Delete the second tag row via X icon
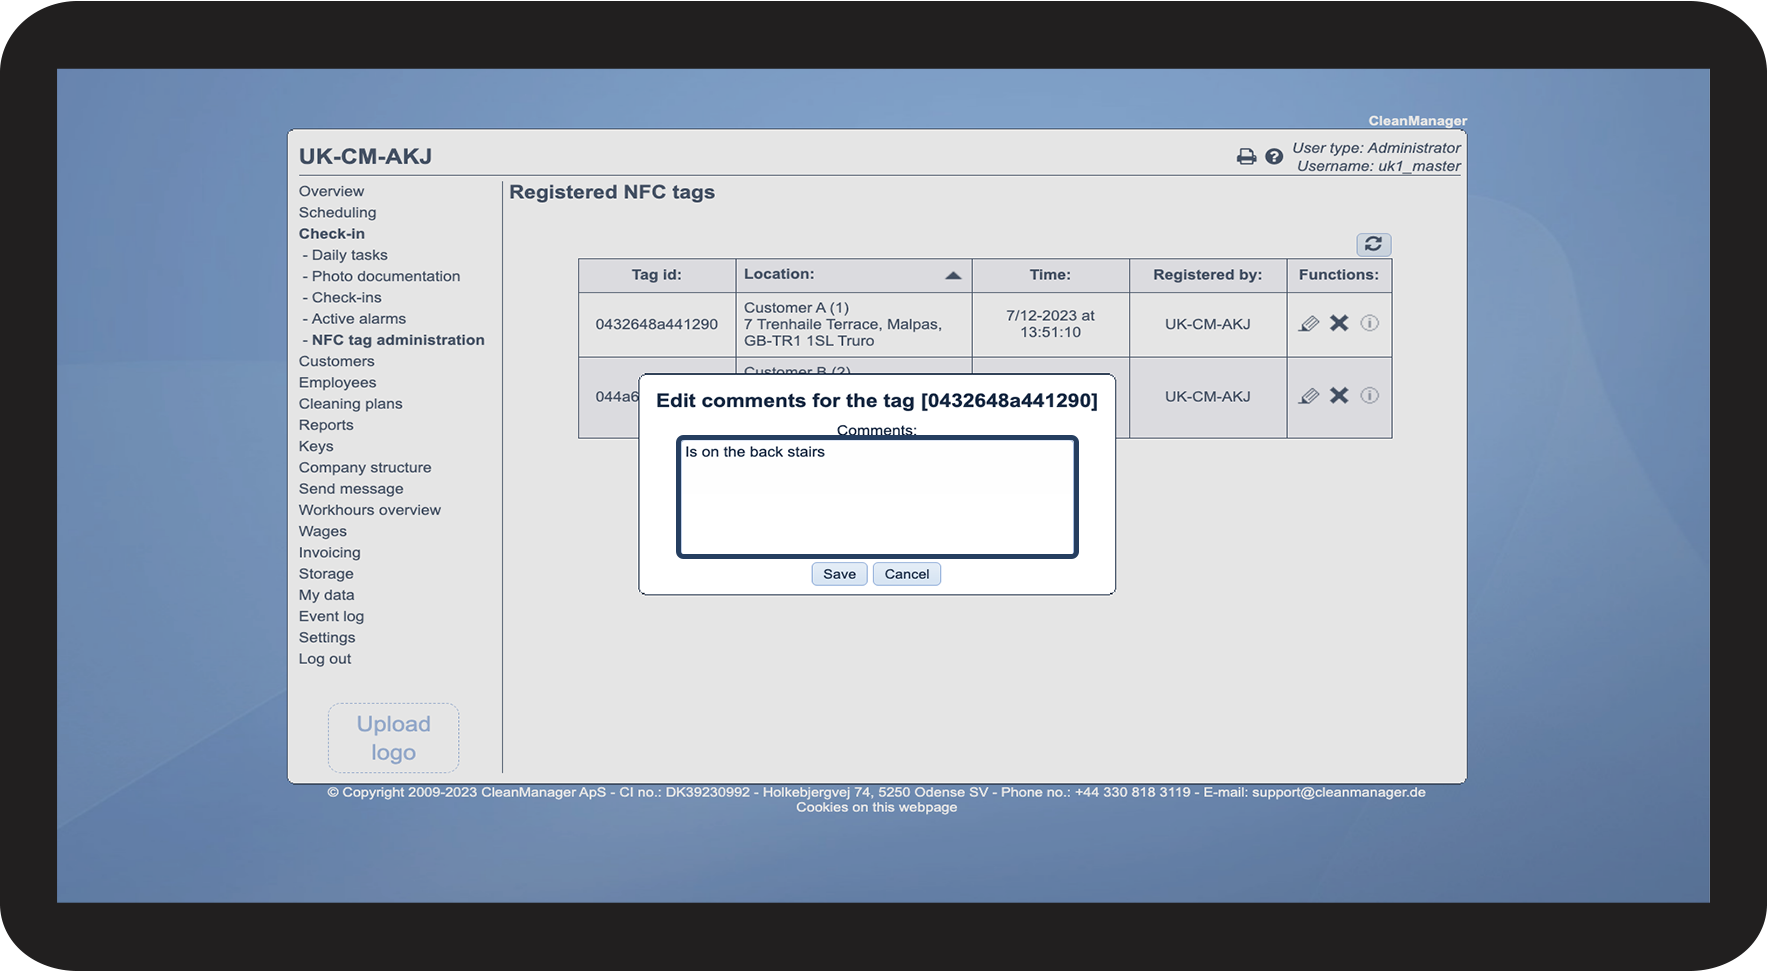This screenshot has width=1767, height=971. tap(1339, 396)
